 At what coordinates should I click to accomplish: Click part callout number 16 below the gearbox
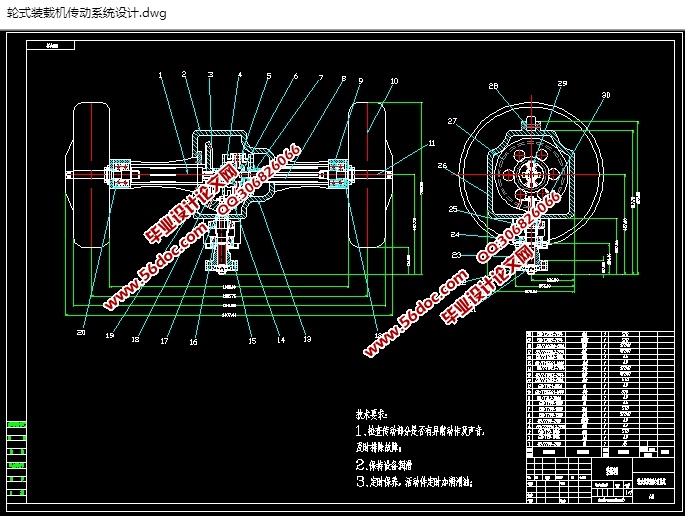194,341
